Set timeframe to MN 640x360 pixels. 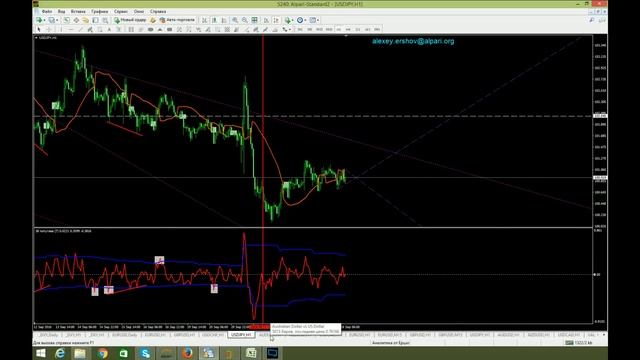[x=377, y=29]
